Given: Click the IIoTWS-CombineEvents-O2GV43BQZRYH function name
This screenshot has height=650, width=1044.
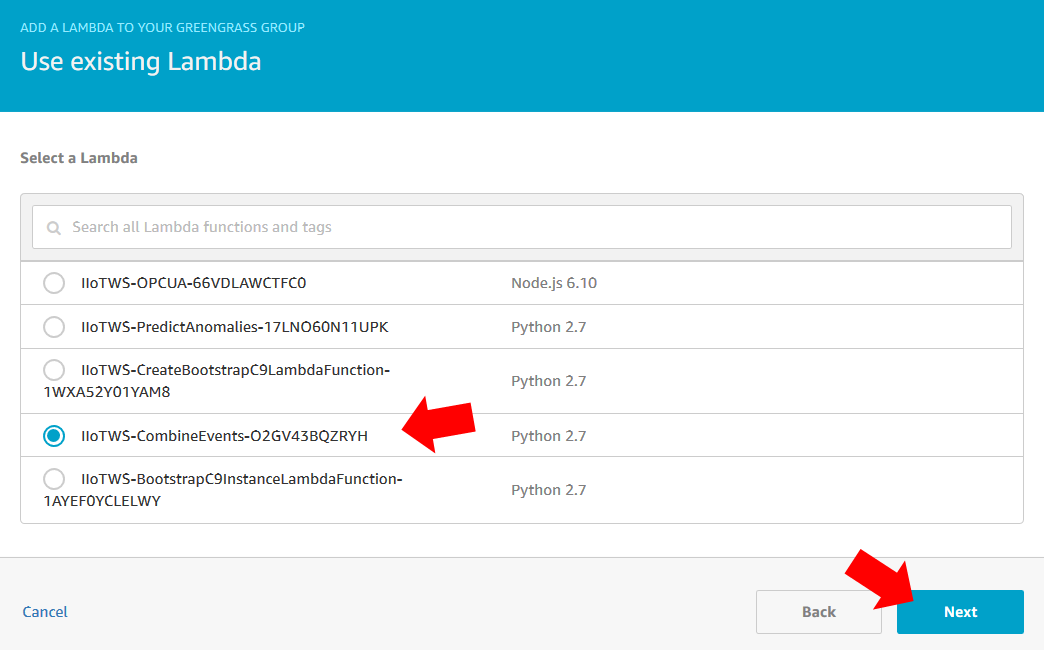Looking at the screenshot, I should coord(224,436).
